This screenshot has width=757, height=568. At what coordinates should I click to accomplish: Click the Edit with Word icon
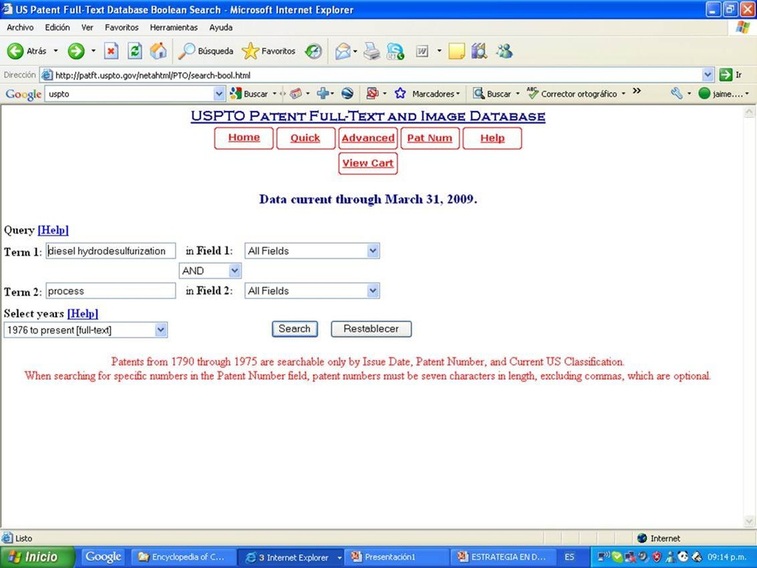pyautogui.click(x=422, y=51)
